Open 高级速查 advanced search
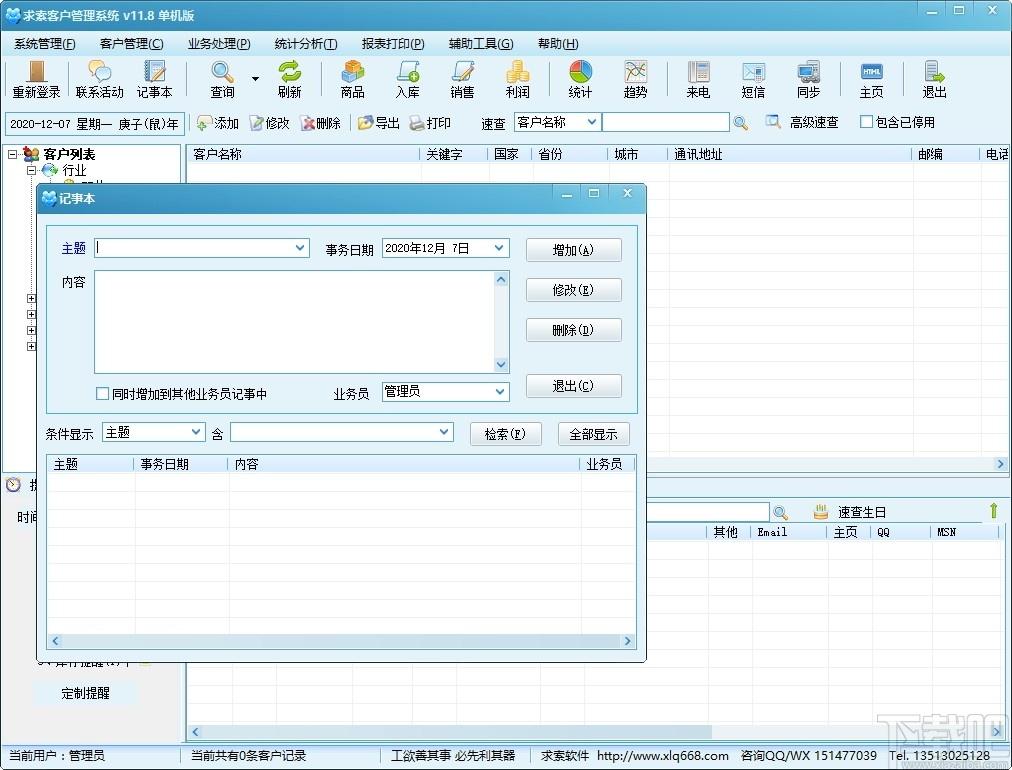1012x770 pixels. coord(802,122)
